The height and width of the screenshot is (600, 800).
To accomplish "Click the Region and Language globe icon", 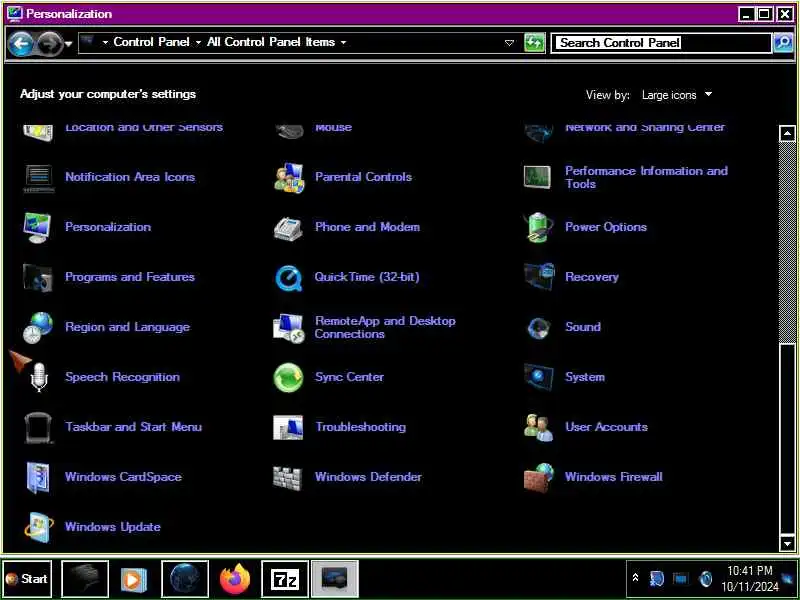I will pos(38,328).
